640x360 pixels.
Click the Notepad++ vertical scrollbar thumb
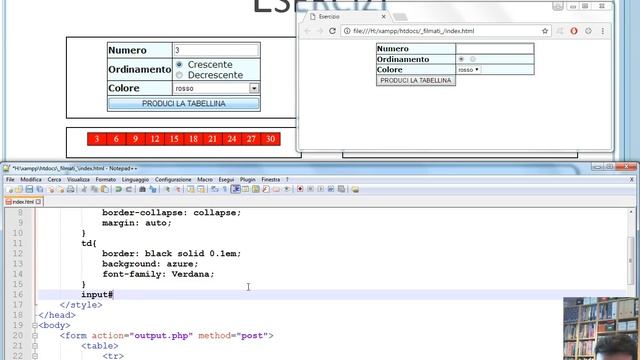631,260
